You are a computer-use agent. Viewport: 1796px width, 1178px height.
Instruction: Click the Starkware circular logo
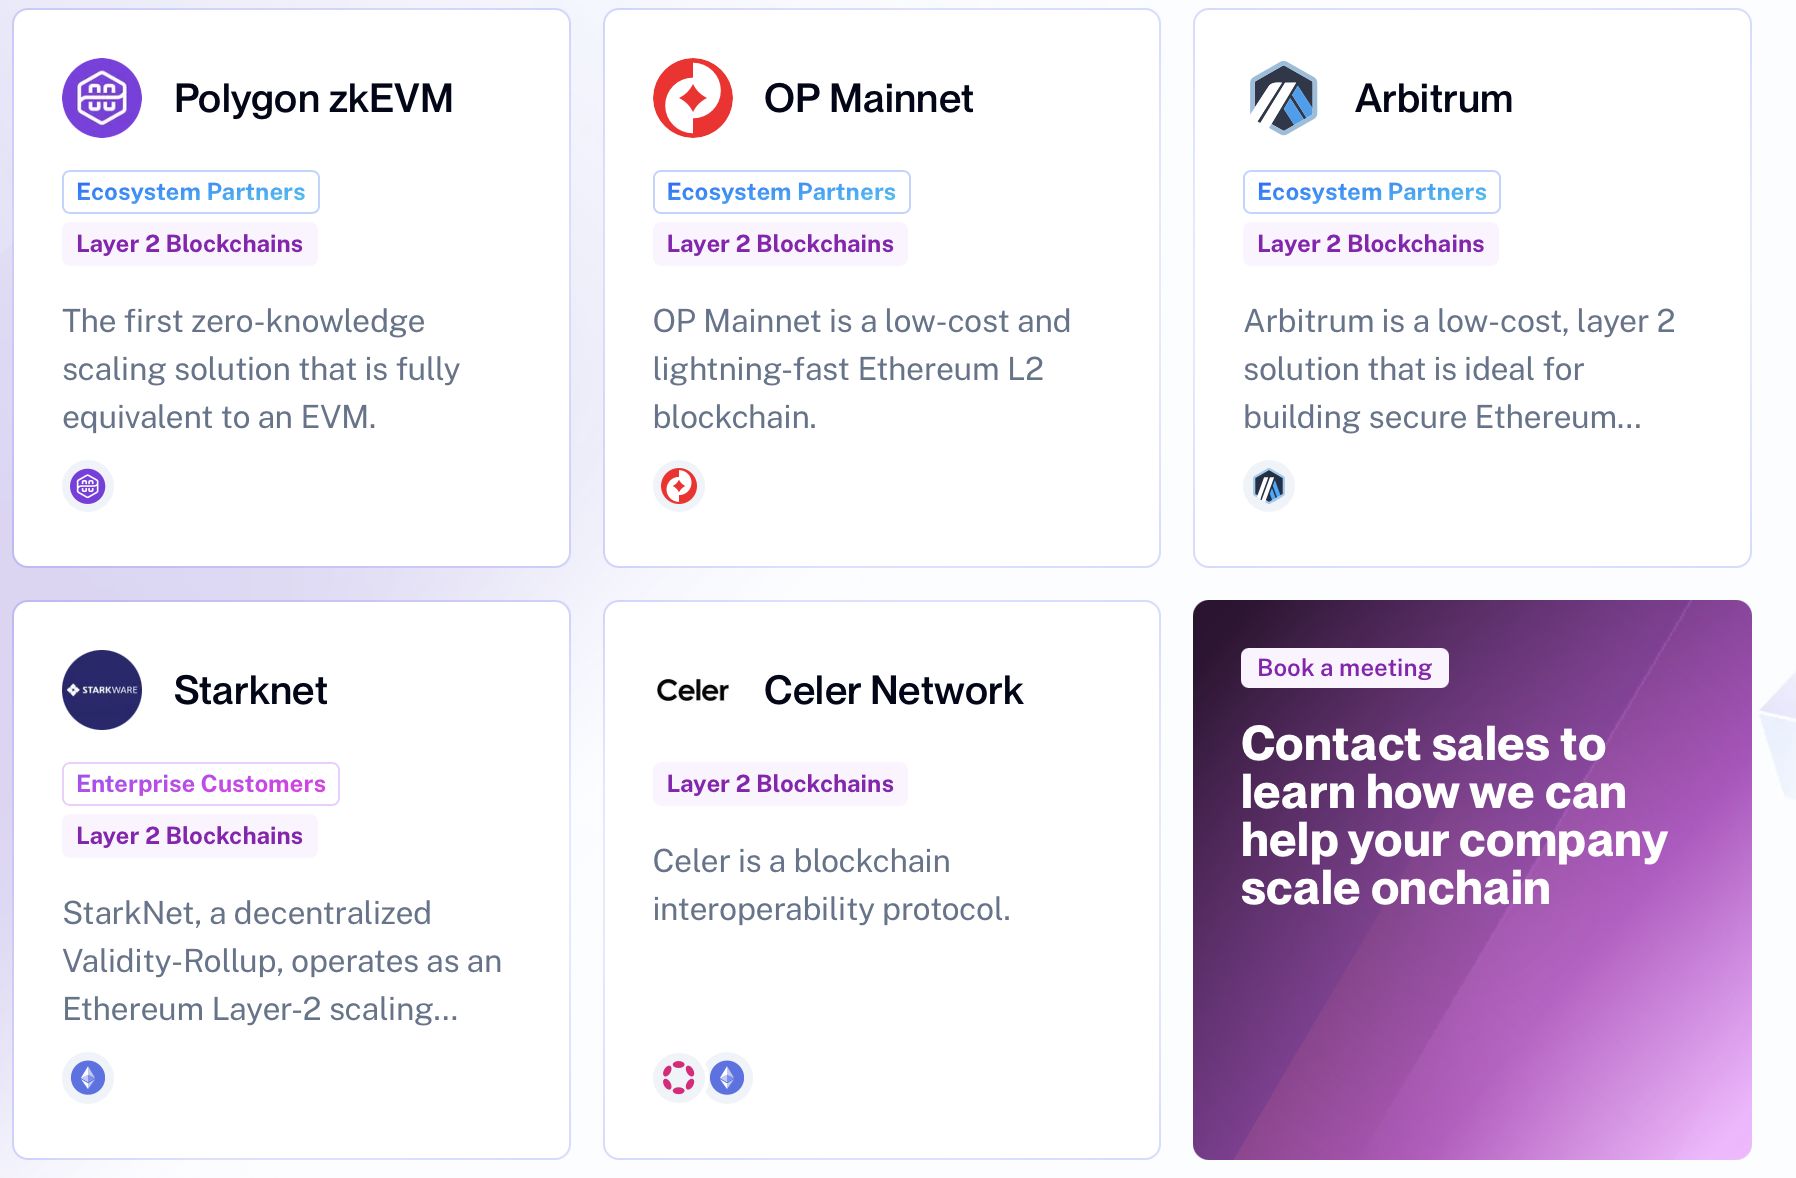tap(102, 690)
